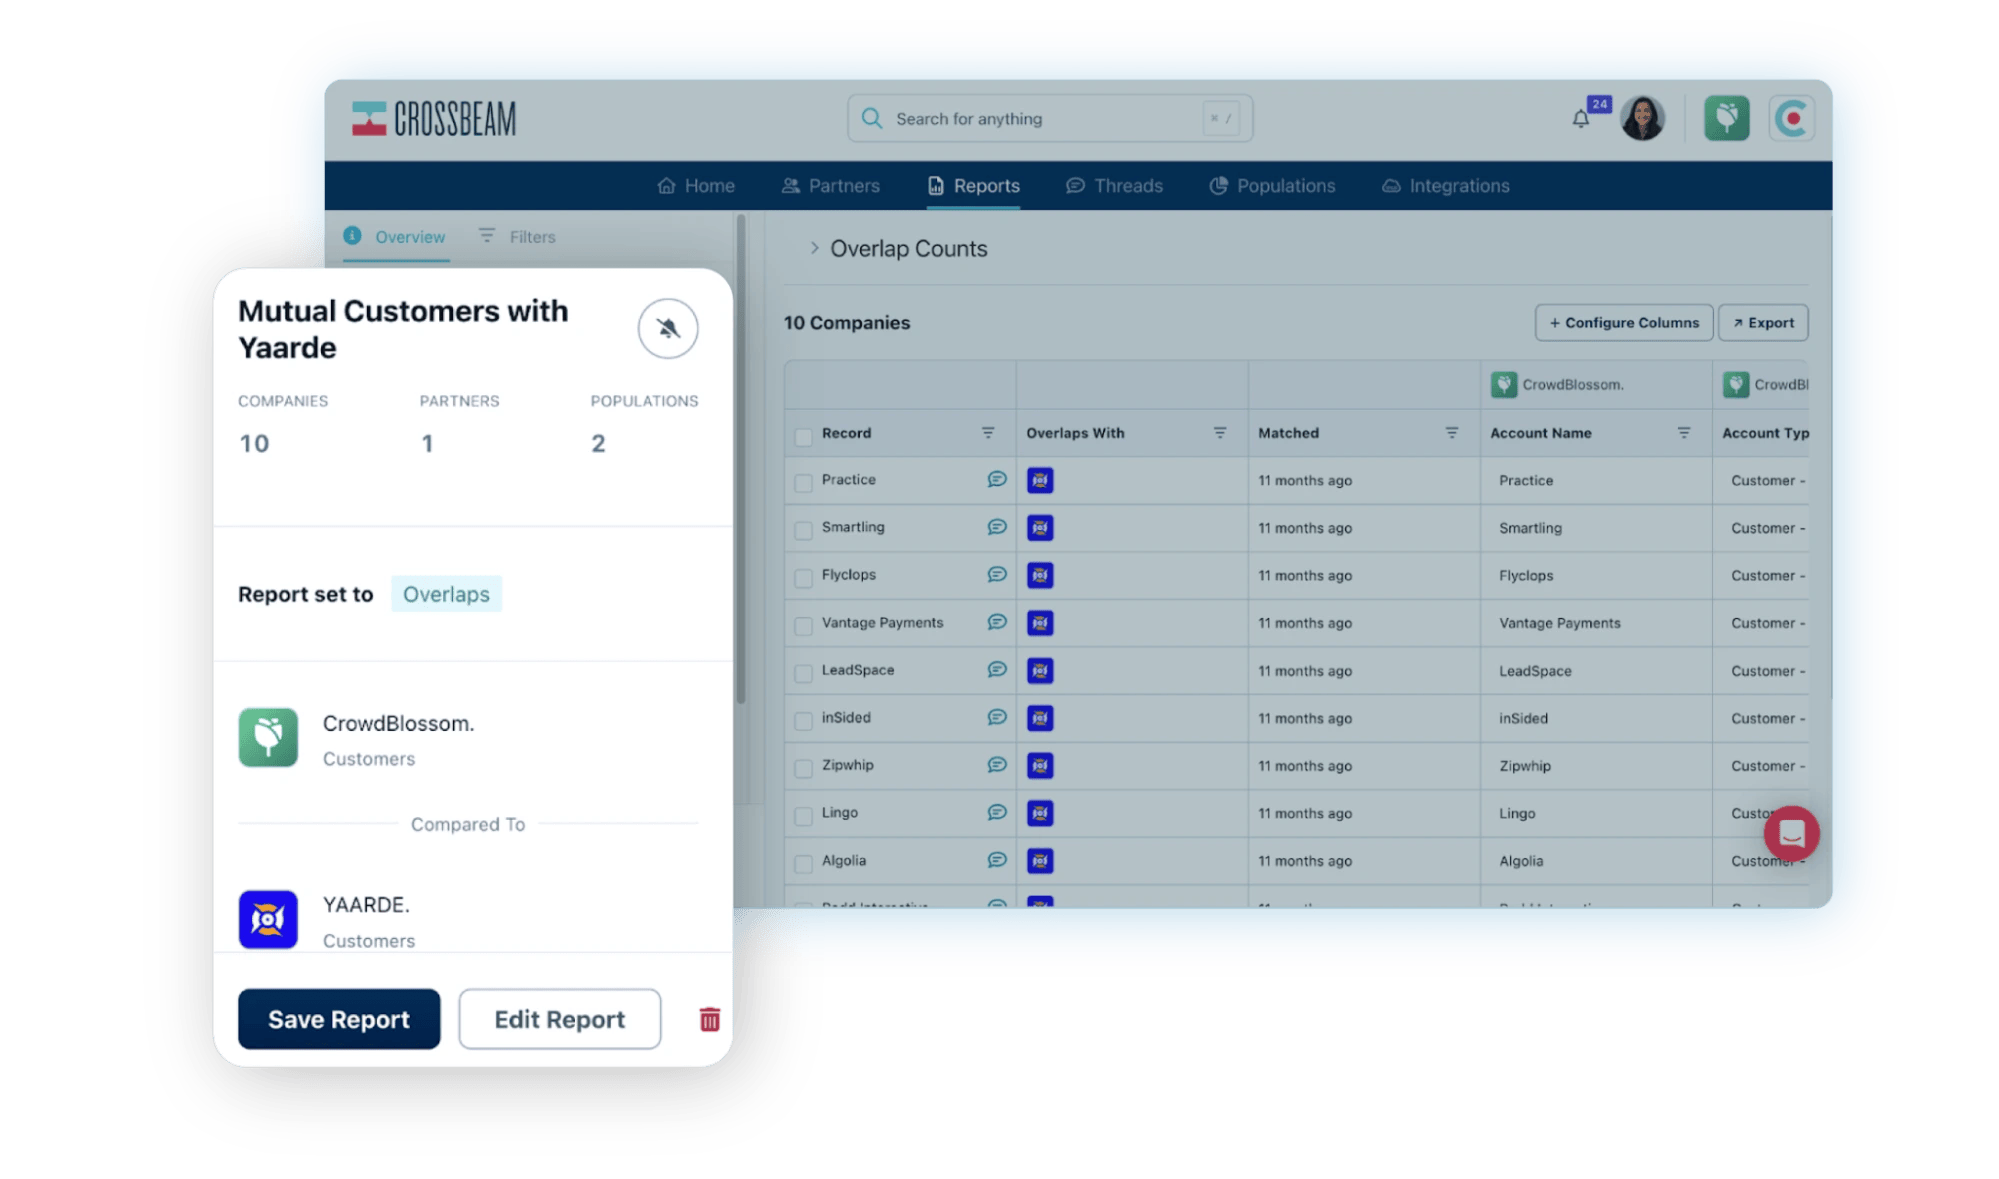Click Yaarde overlap icon in Smartling row
The image size is (1999, 1179).
point(1040,528)
